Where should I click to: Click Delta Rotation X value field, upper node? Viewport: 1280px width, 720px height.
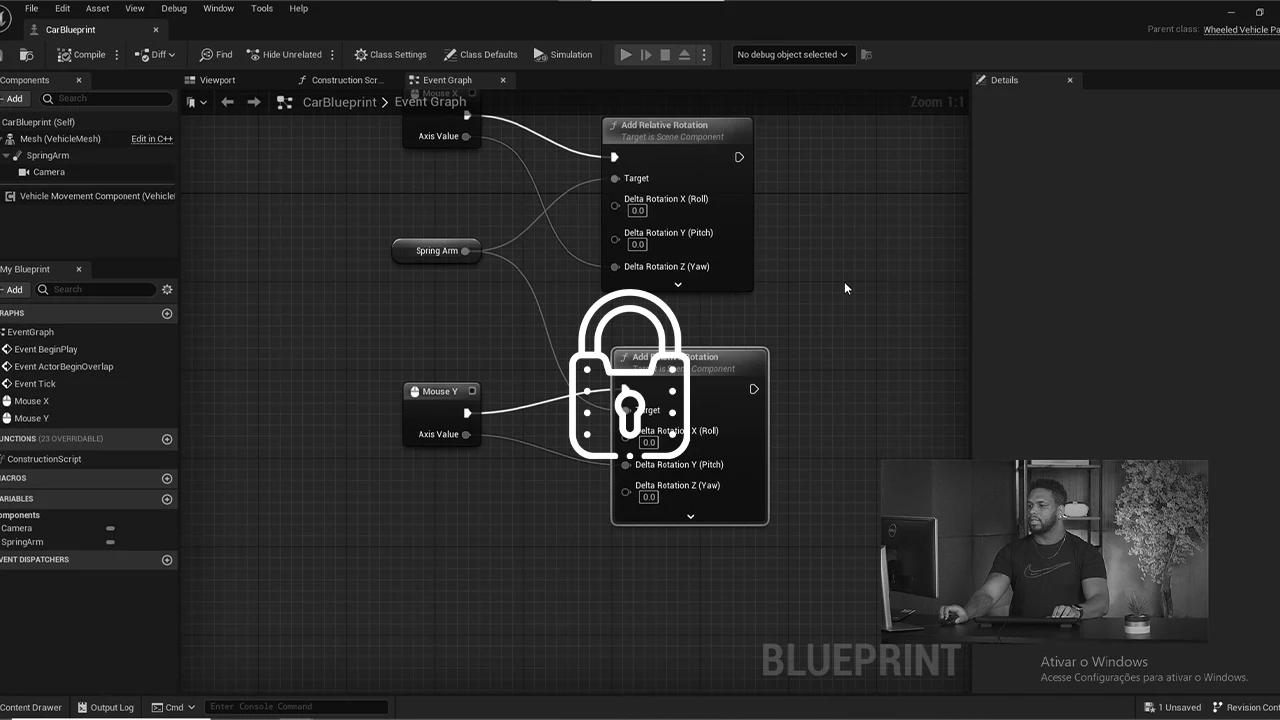[x=637, y=211]
